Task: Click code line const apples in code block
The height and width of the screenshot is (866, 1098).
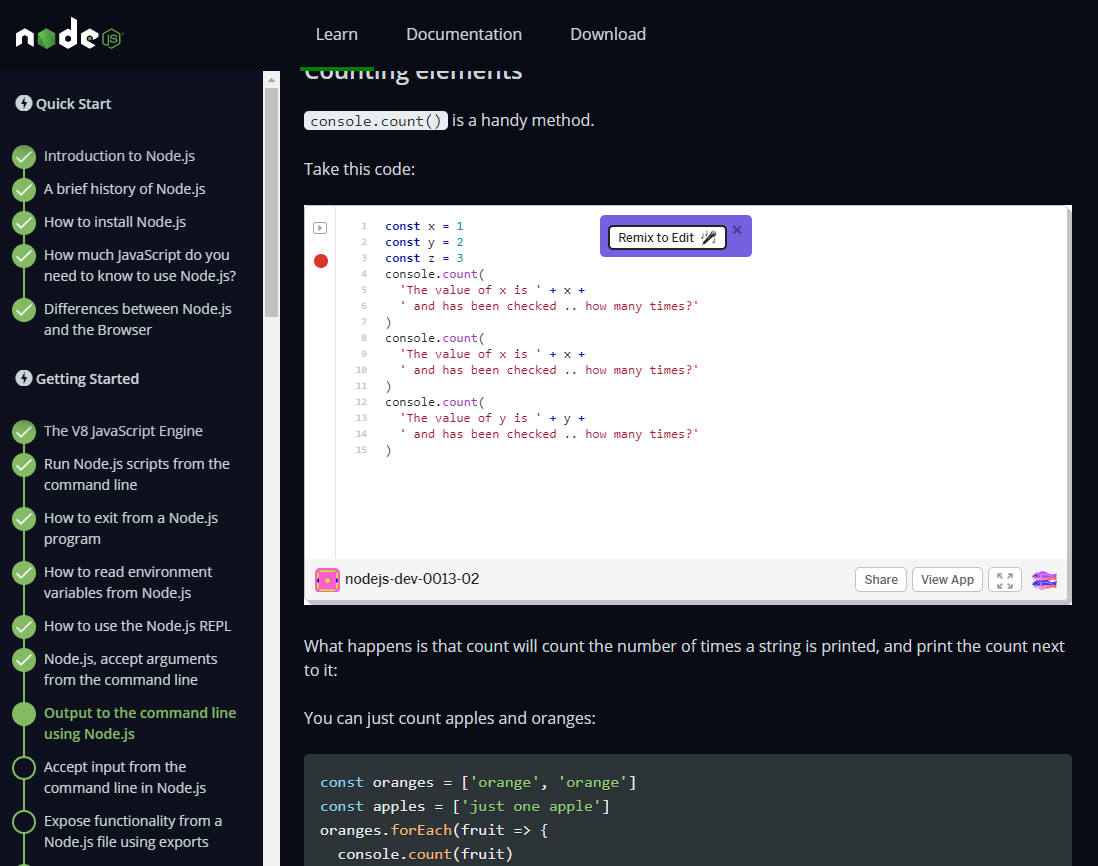Action: 465,806
